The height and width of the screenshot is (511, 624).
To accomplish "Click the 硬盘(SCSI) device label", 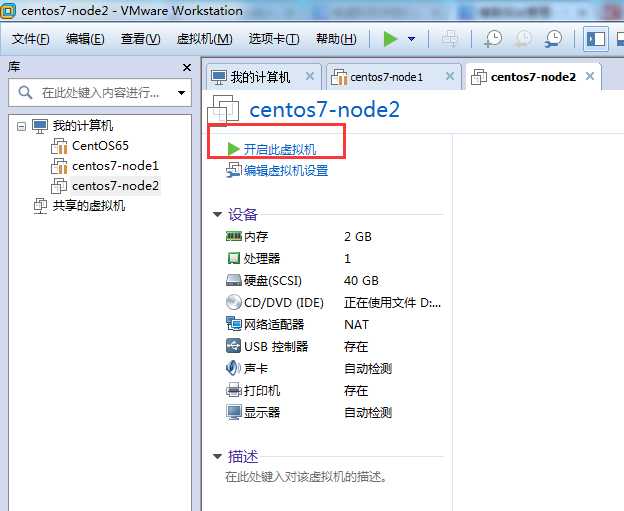I will 273,281.
